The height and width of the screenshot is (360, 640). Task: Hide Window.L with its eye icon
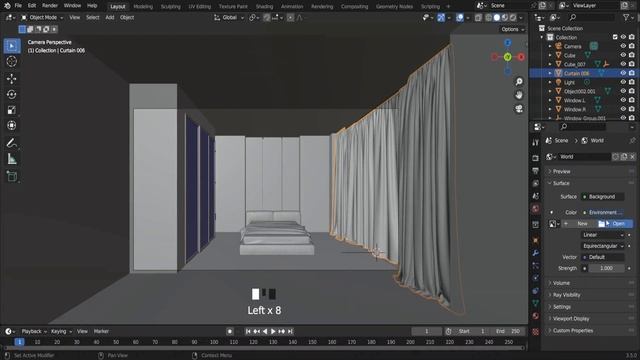623,100
